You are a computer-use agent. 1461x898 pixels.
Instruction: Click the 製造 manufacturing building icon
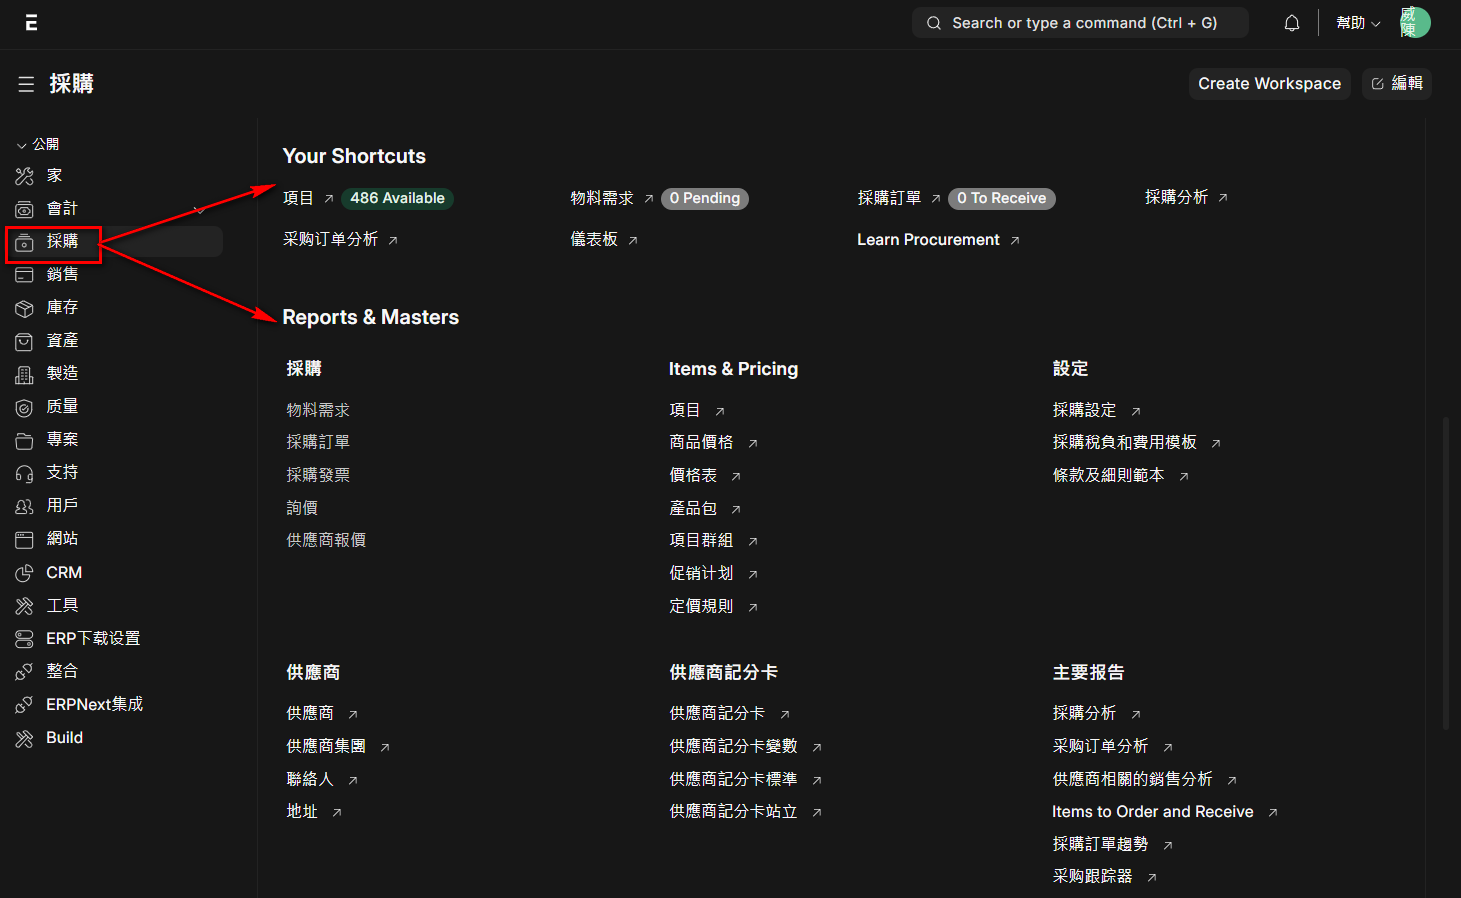point(25,374)
